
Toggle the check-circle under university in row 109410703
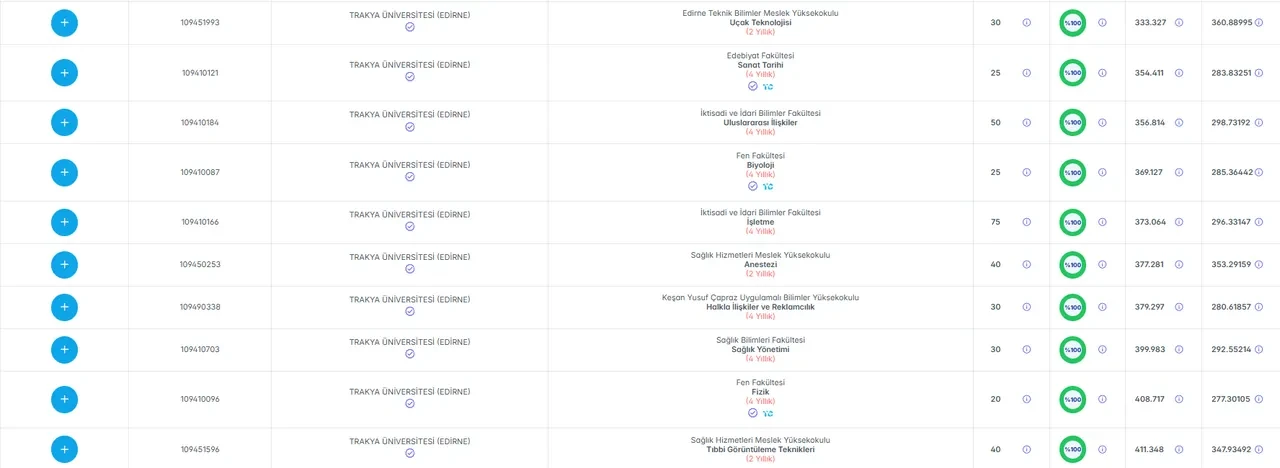[410, 354]
